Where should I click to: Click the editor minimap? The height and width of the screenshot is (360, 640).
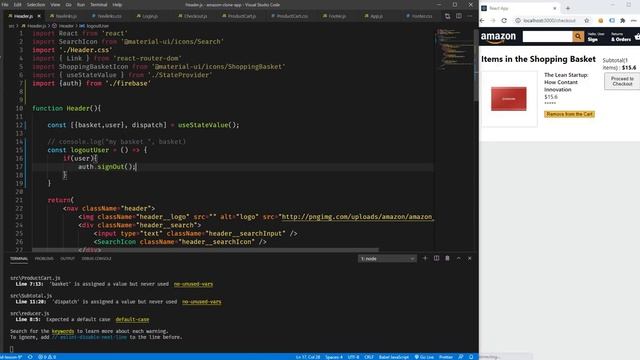pyautogui.click(x=453, y=49)
